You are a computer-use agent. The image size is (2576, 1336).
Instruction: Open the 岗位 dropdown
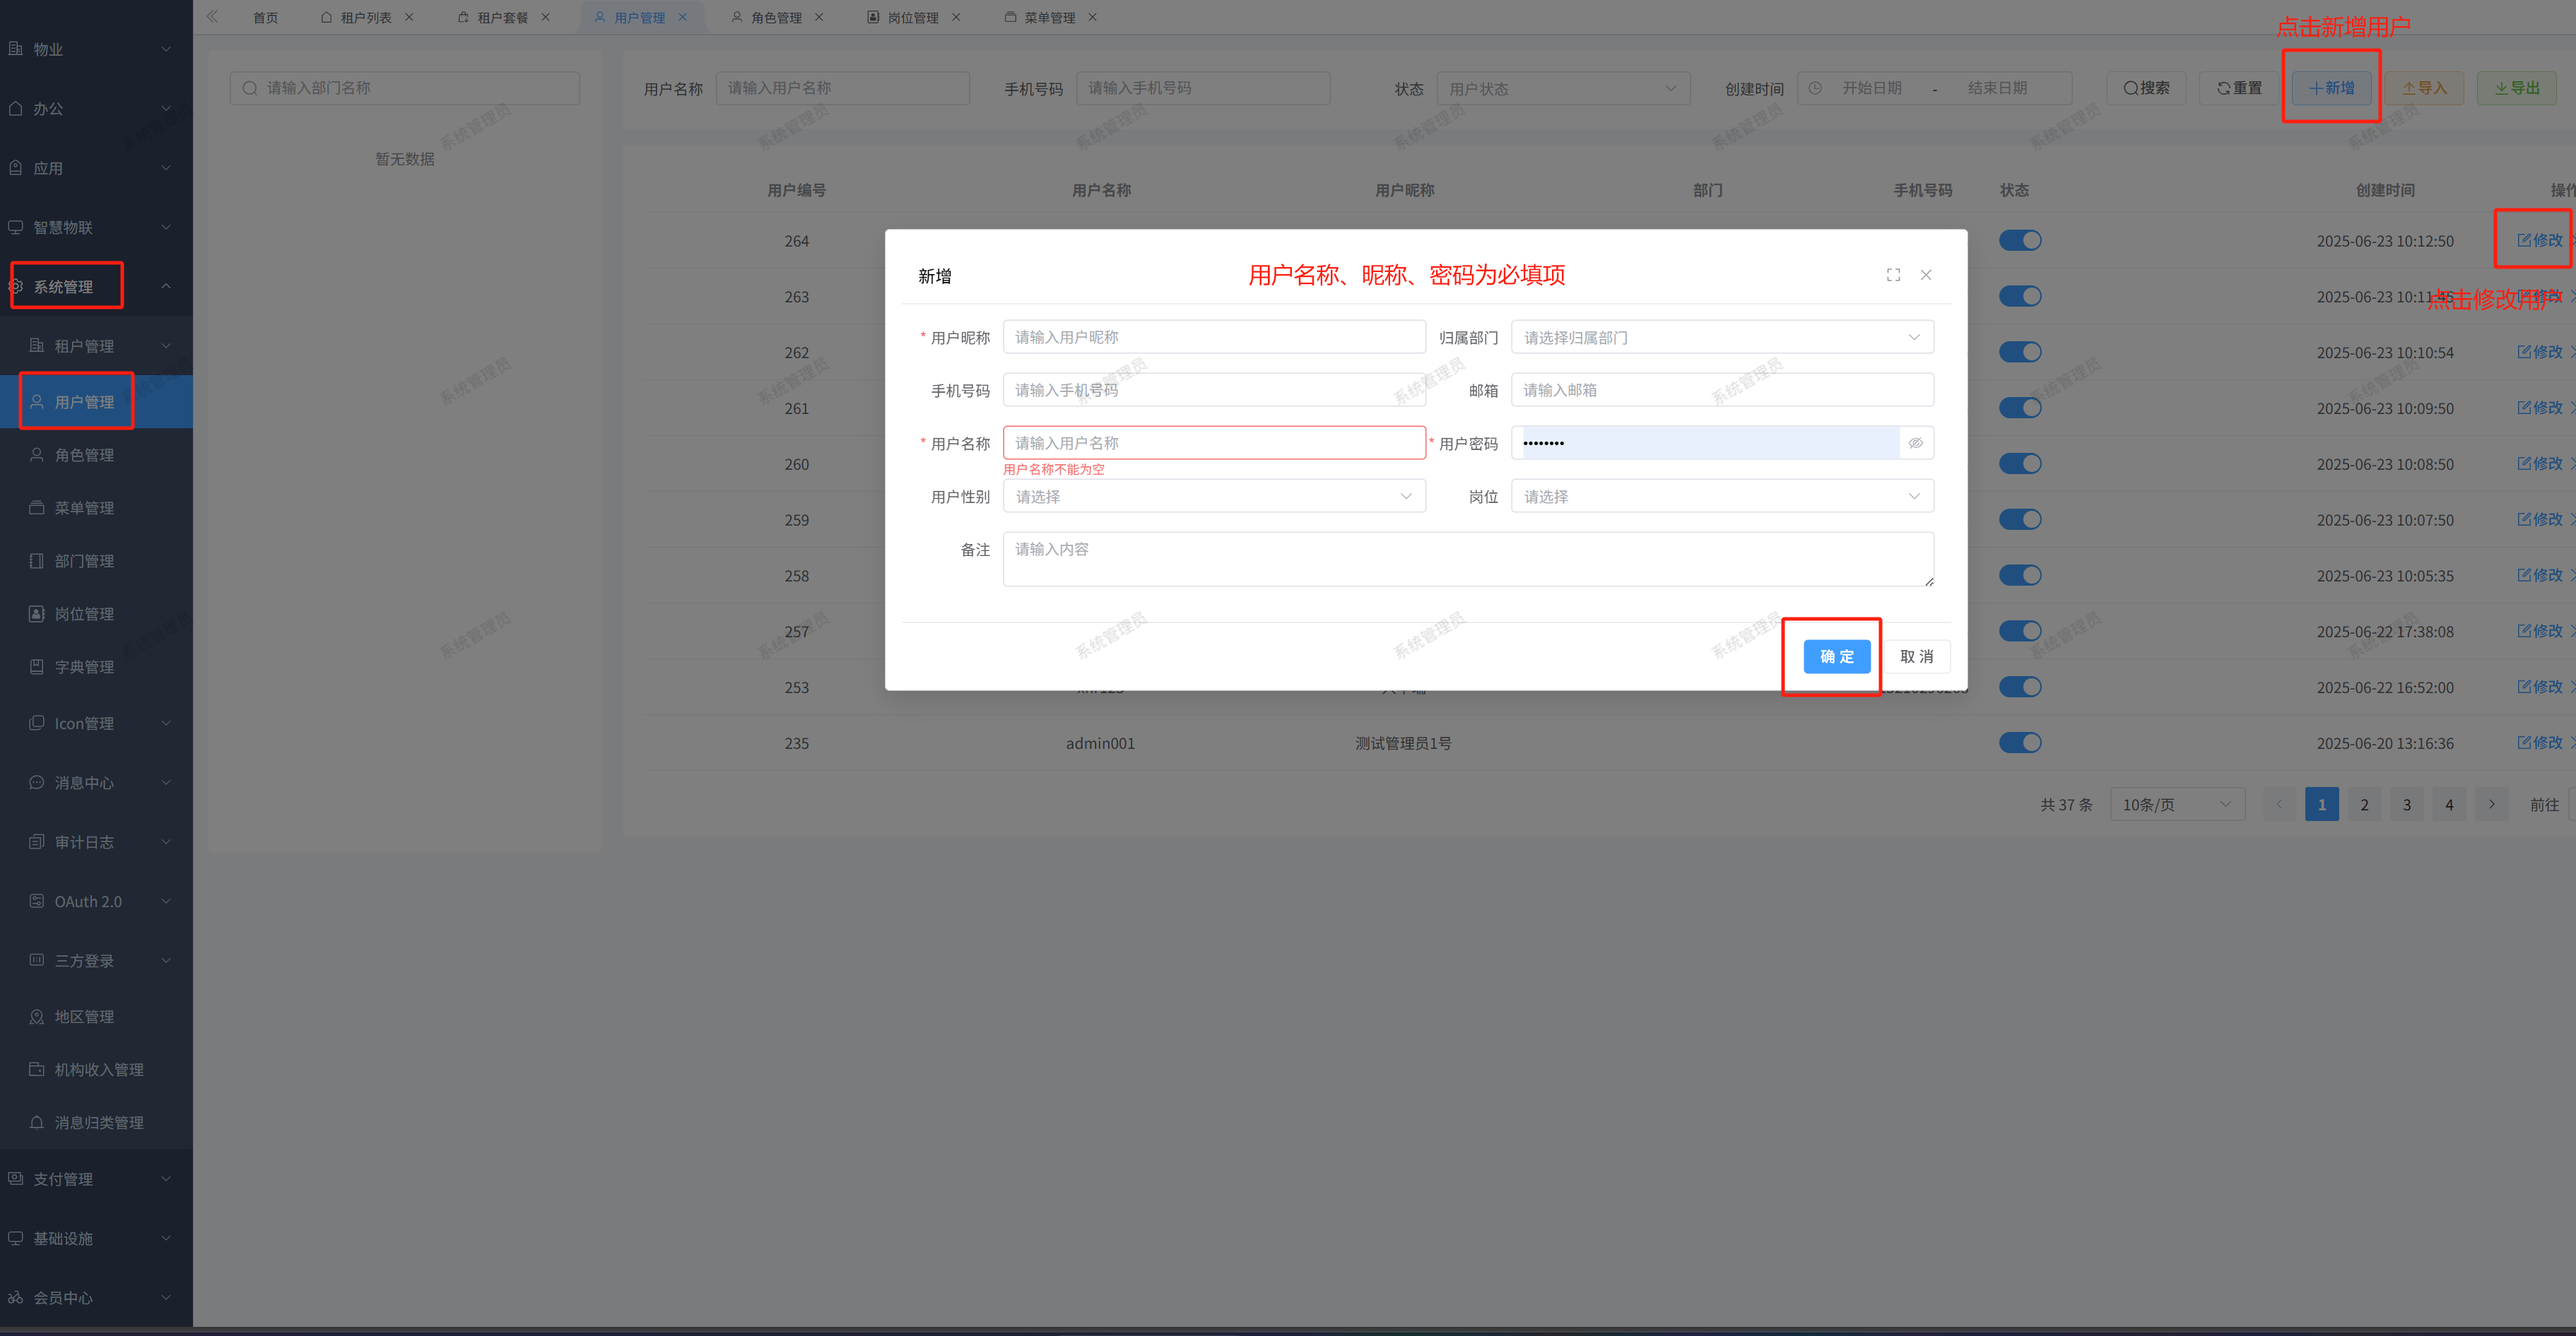[1721, 496]
